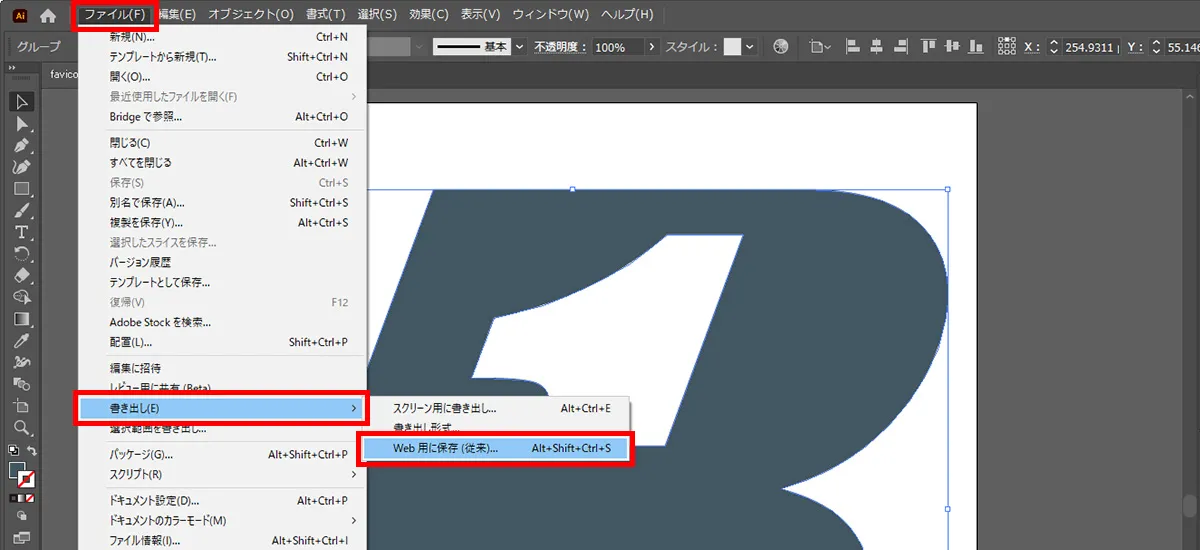
Task: Click the X coordinate field 254.9311
Action: 1089,47
